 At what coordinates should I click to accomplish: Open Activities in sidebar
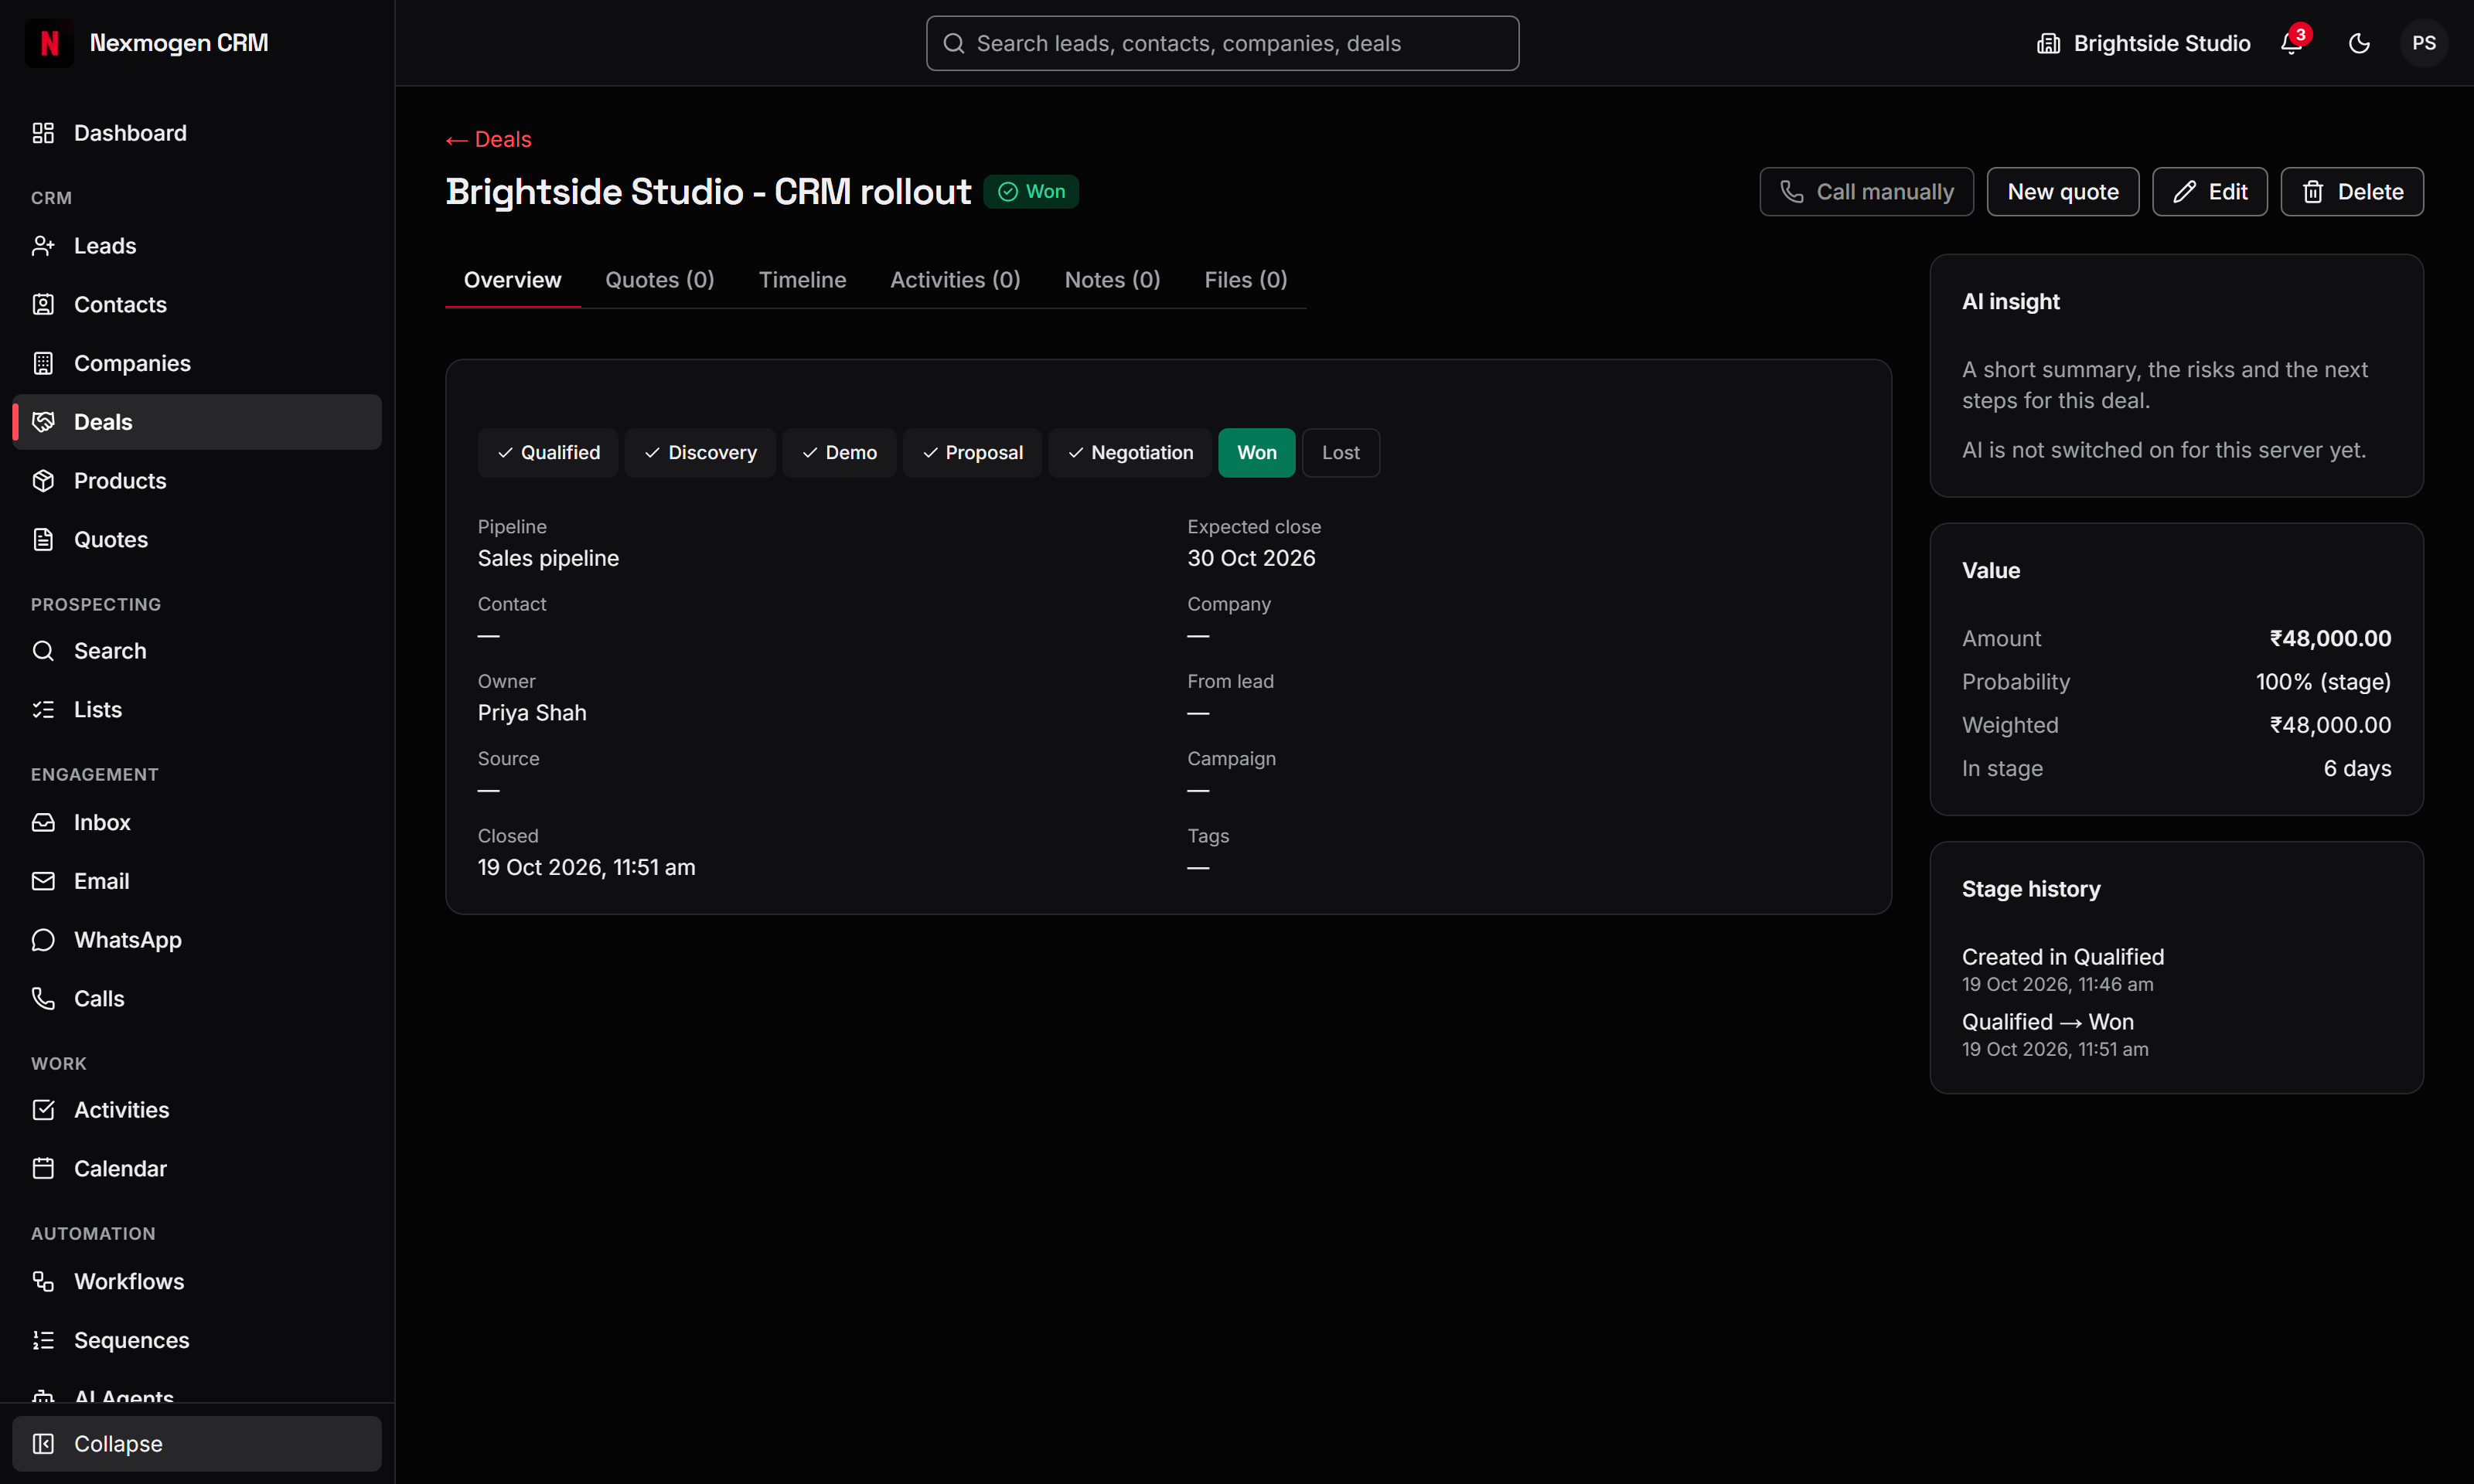tap(197, 1110)
